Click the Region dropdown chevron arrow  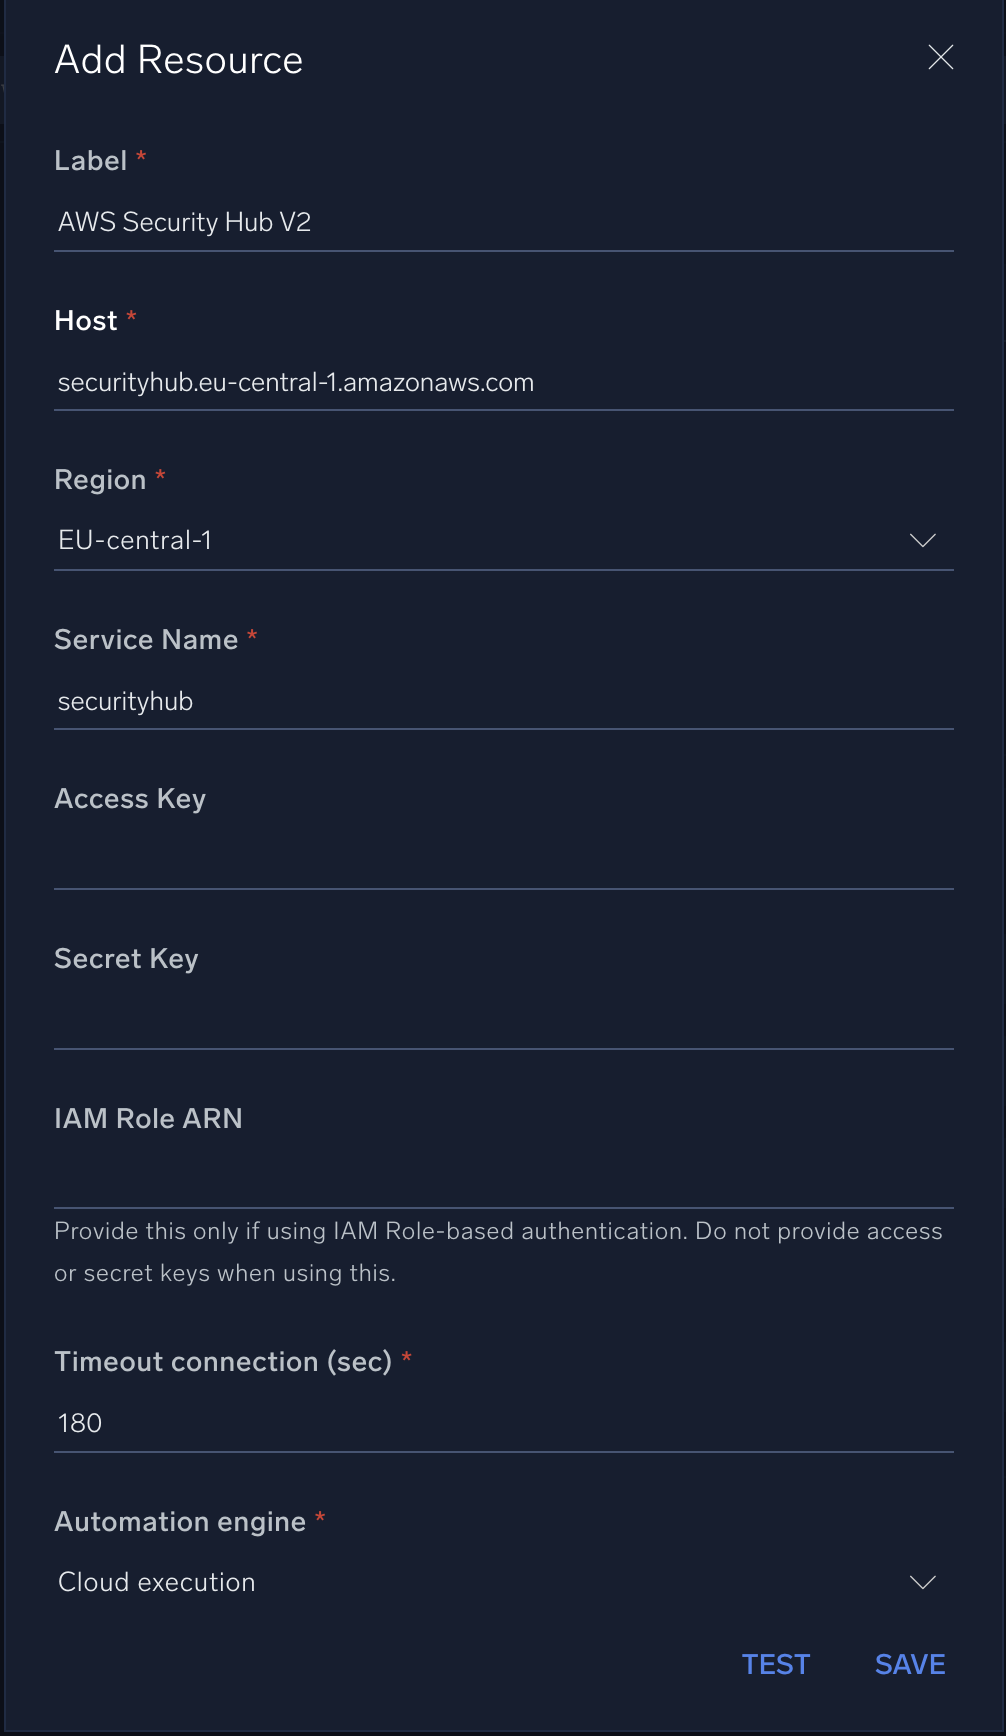tap(922, 541)
